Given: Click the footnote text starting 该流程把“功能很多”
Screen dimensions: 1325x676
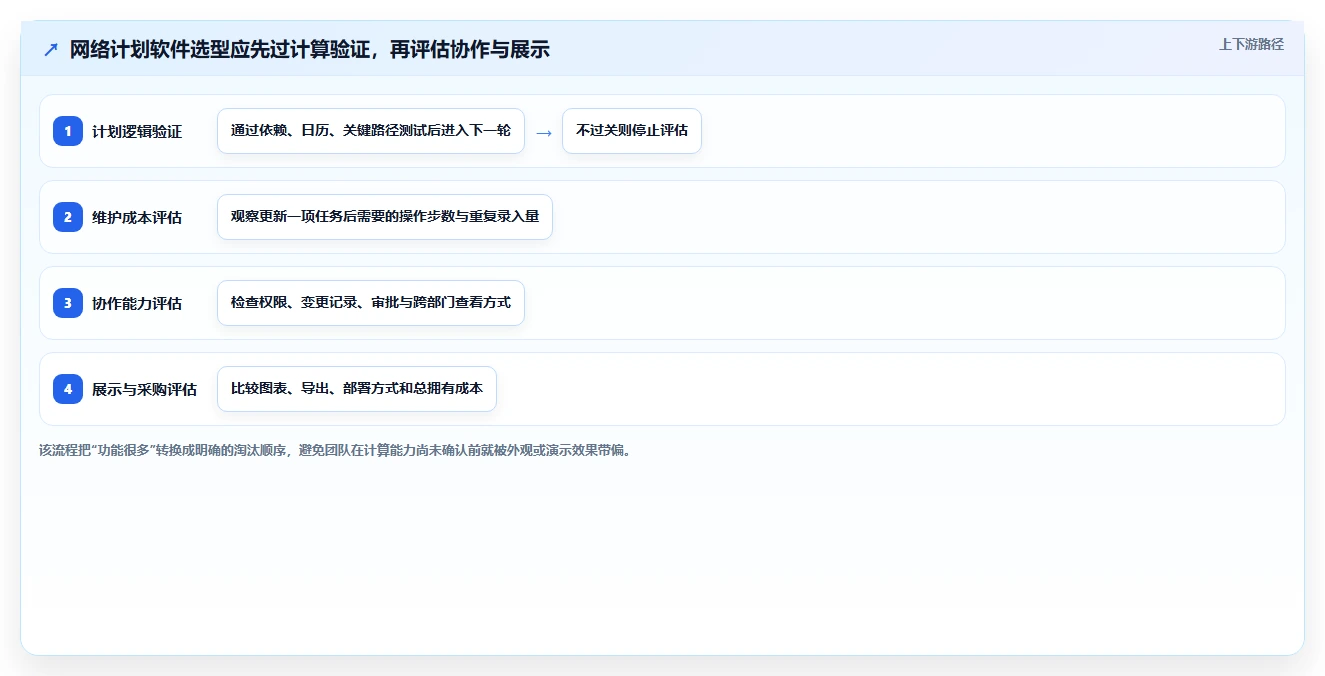Looking at the screenshot, I should tap(335, 450).
